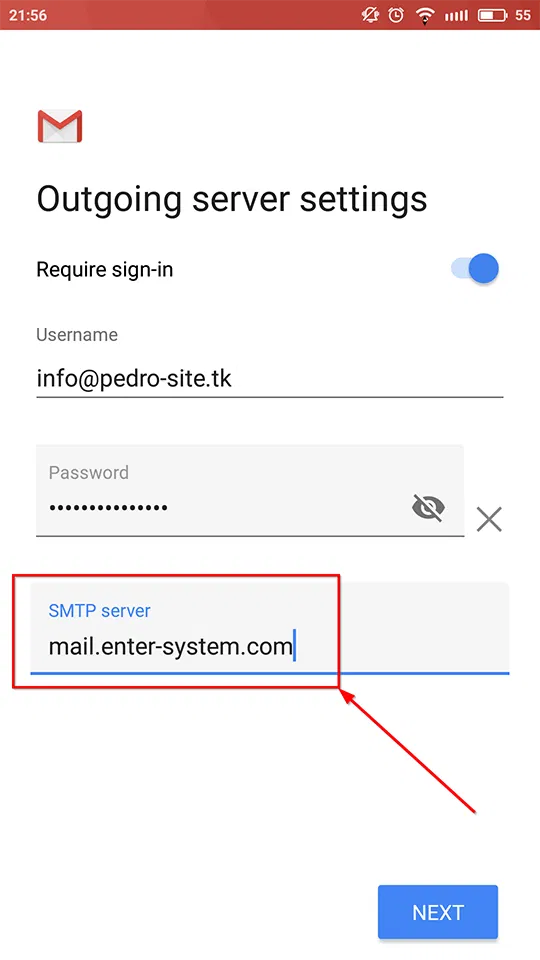
Task: Toggle the Require sign-in switch
Action: coord(475,269)
